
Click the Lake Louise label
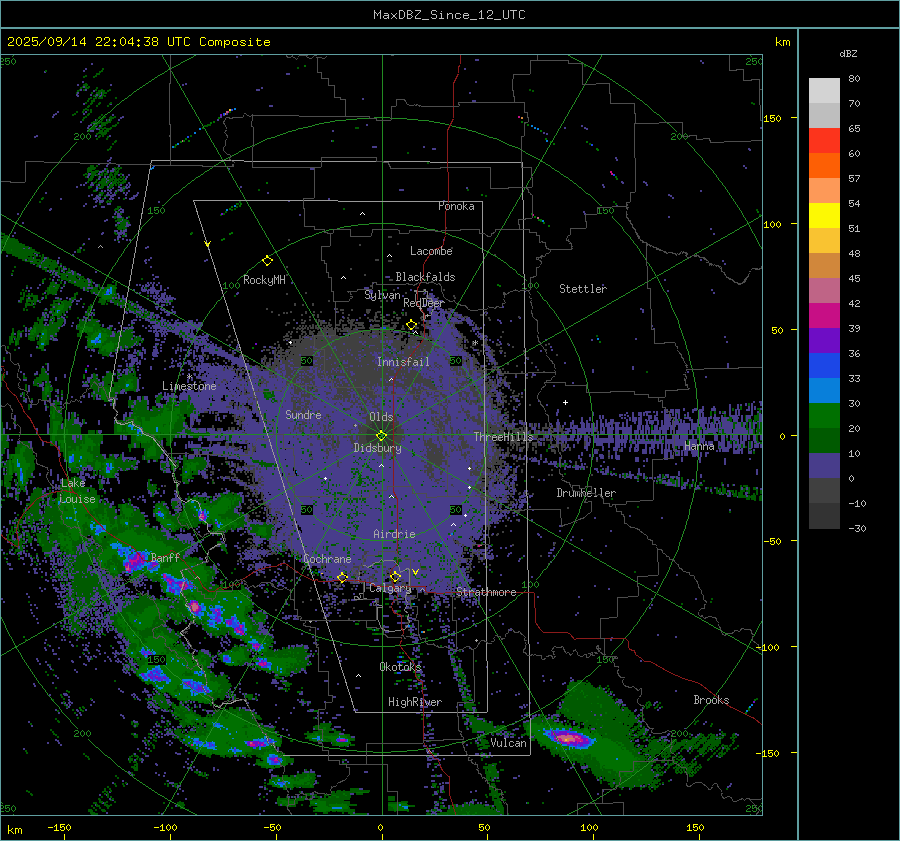(77, 491)
